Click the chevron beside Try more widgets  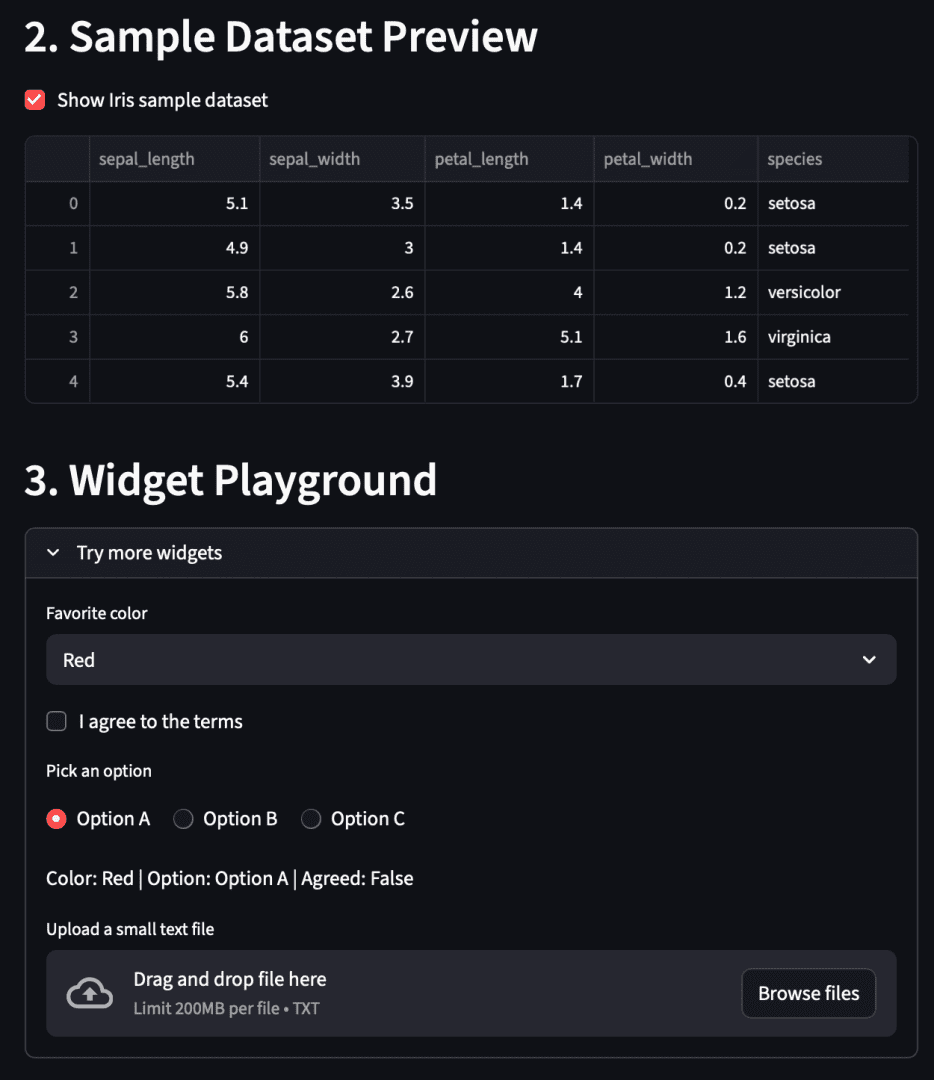click(x=54, y=553)
